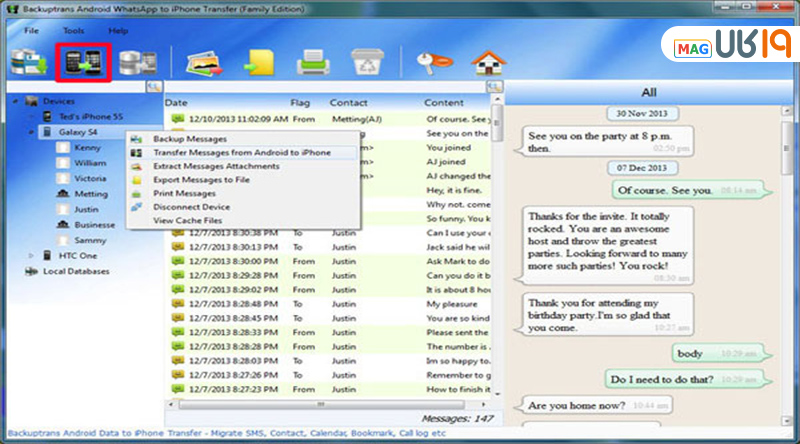Sort by the Contact column header
Viewport: 800px width, 444px height.
(x=348, y=103)
